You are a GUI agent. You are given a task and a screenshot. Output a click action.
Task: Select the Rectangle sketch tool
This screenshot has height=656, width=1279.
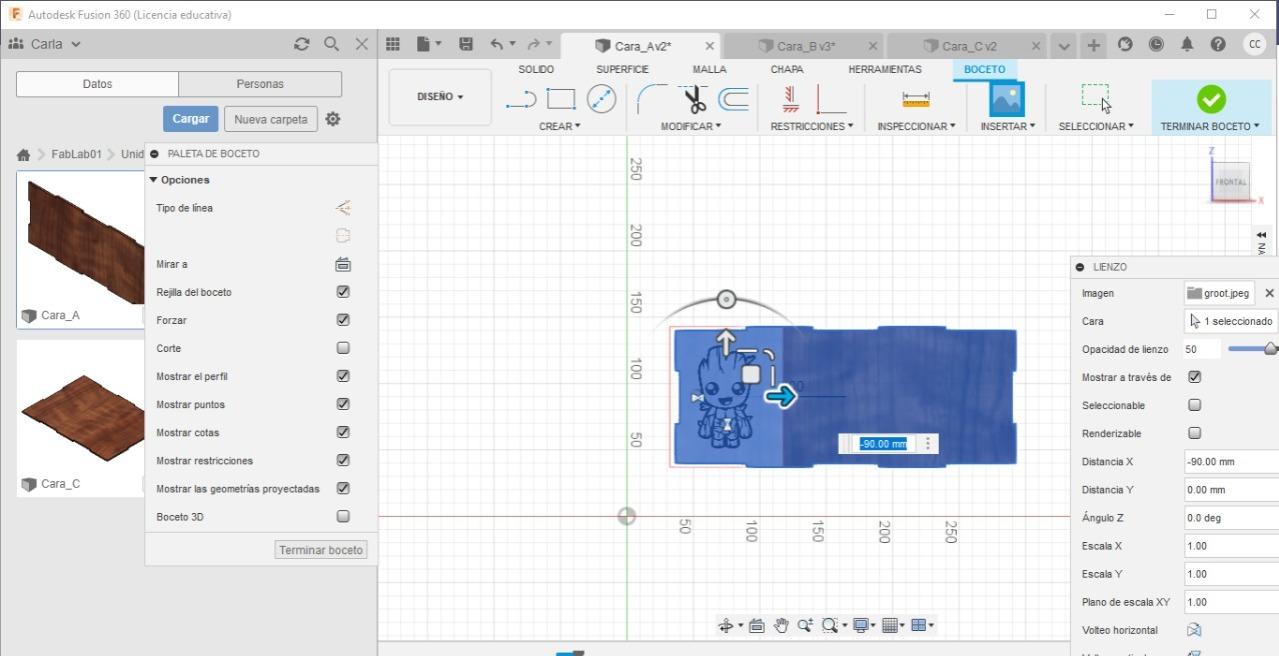tap(561, 99)
